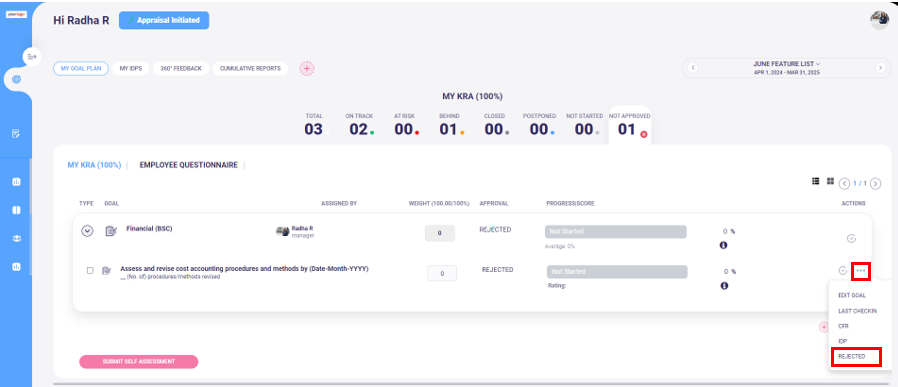This screenshot has width=898, height=387.
Task: Click Financial (BSC) progress bar
Action: 616,231
